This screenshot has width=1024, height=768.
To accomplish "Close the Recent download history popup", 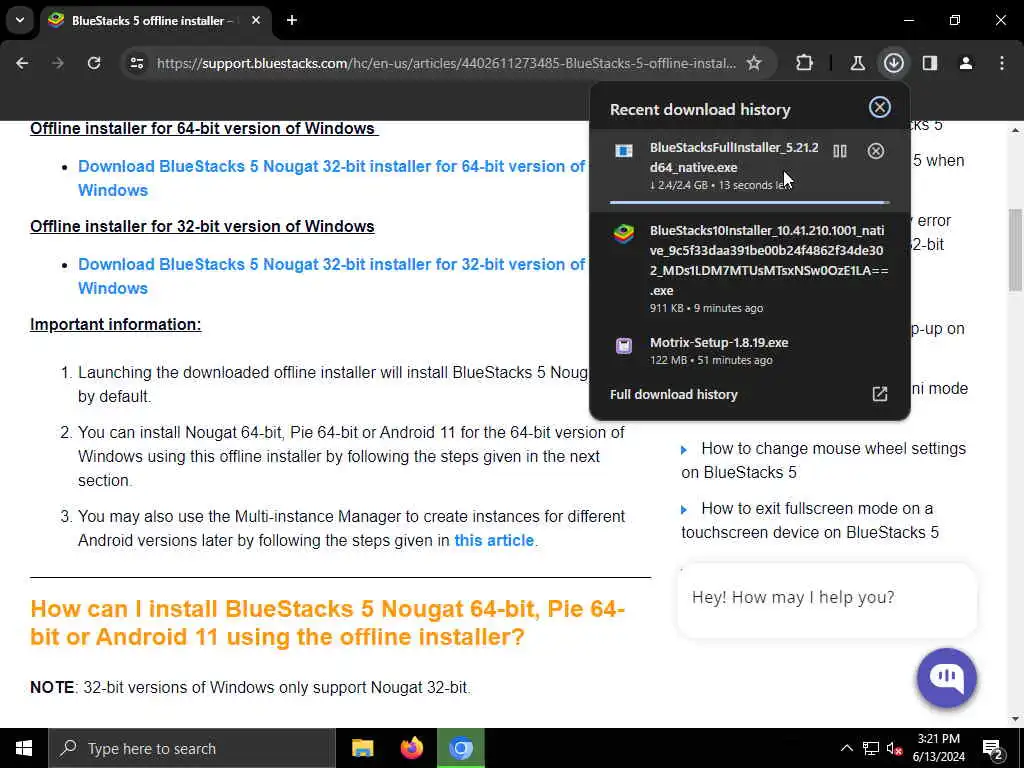I will (x=880, y=107).
